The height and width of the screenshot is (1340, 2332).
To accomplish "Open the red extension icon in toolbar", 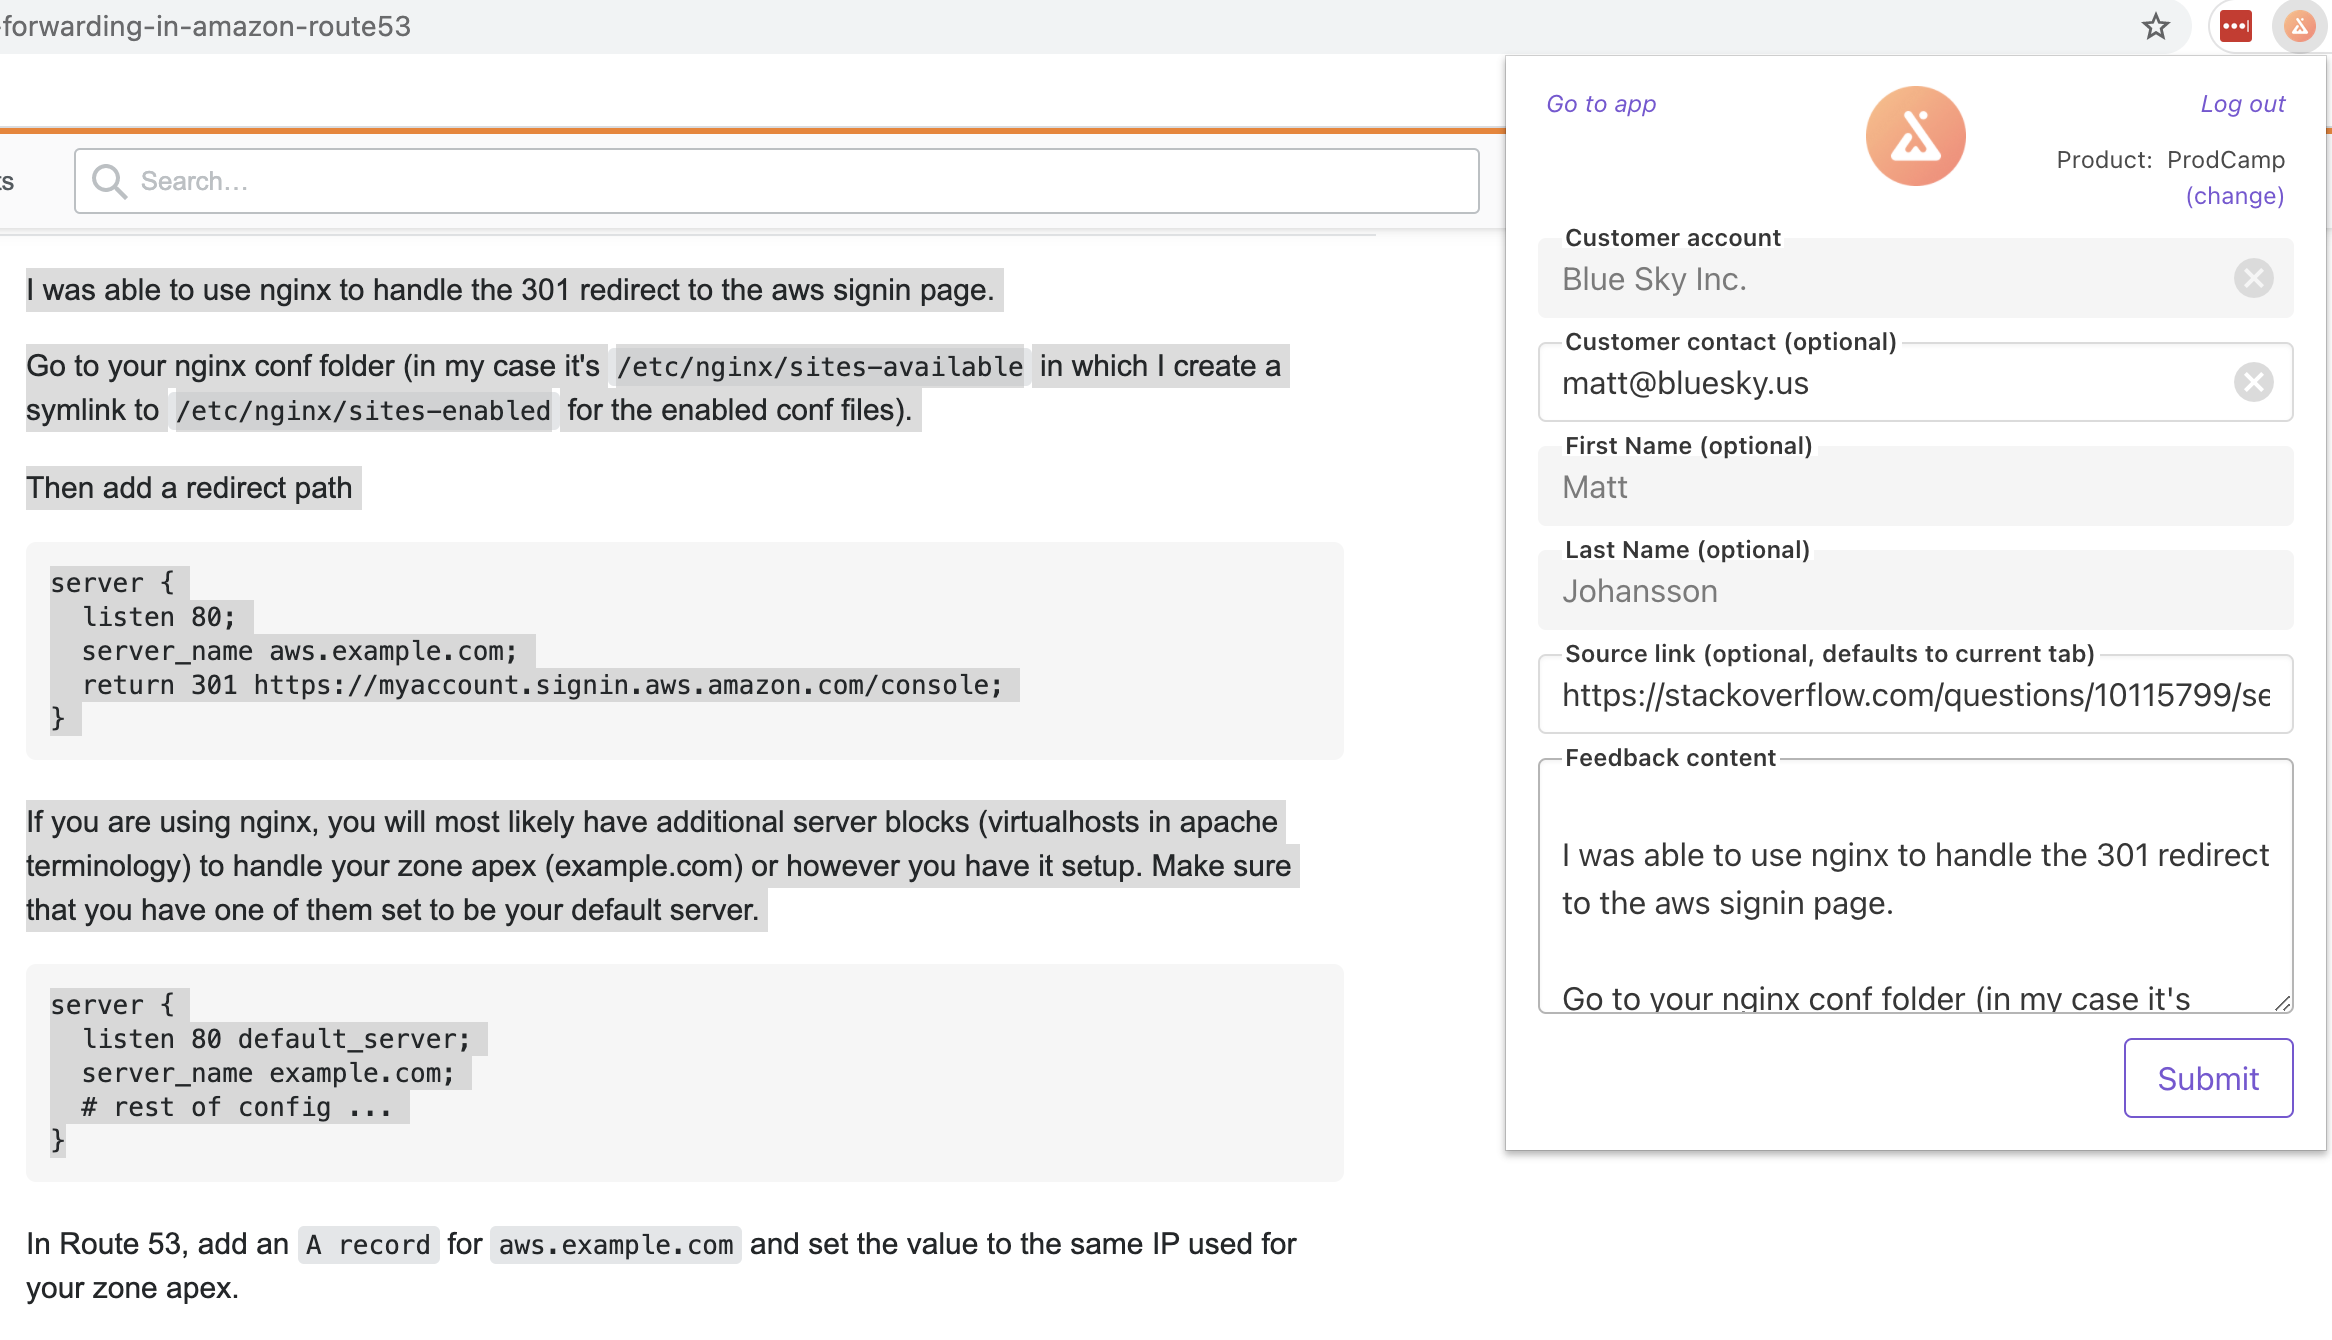I will 2235,27.
